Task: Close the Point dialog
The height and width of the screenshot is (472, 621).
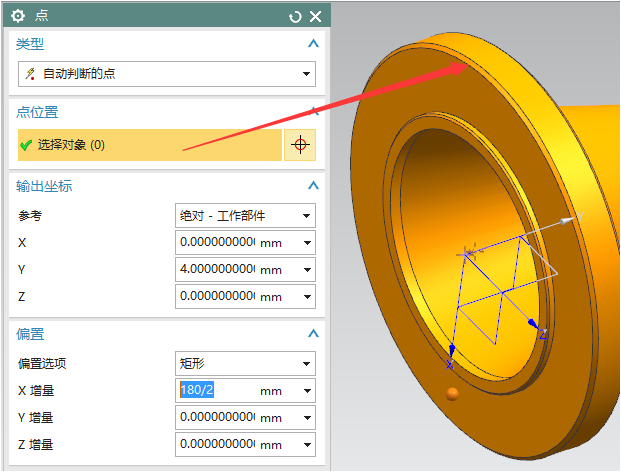Action: tap(316, 16)
